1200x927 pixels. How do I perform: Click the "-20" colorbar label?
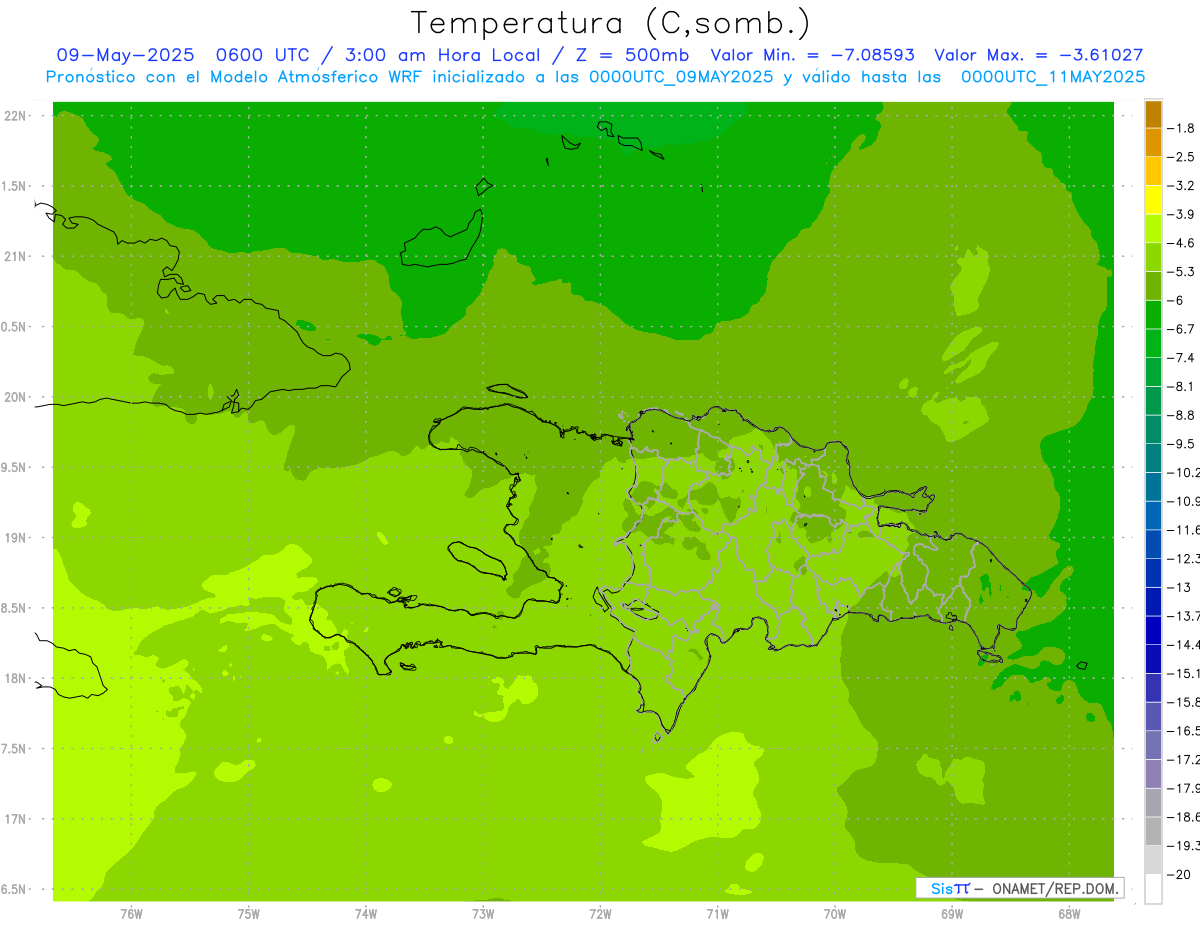tap(1180, 875)
